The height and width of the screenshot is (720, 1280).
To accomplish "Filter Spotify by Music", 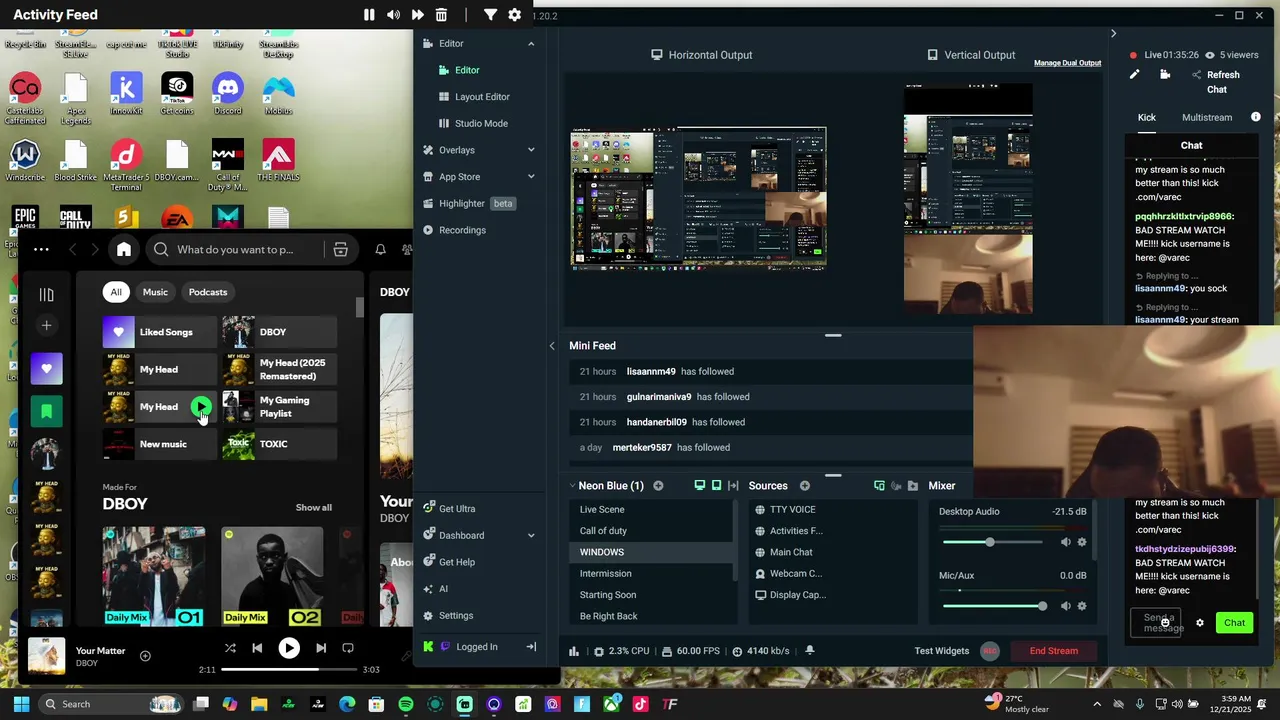I will pos(155,292).
